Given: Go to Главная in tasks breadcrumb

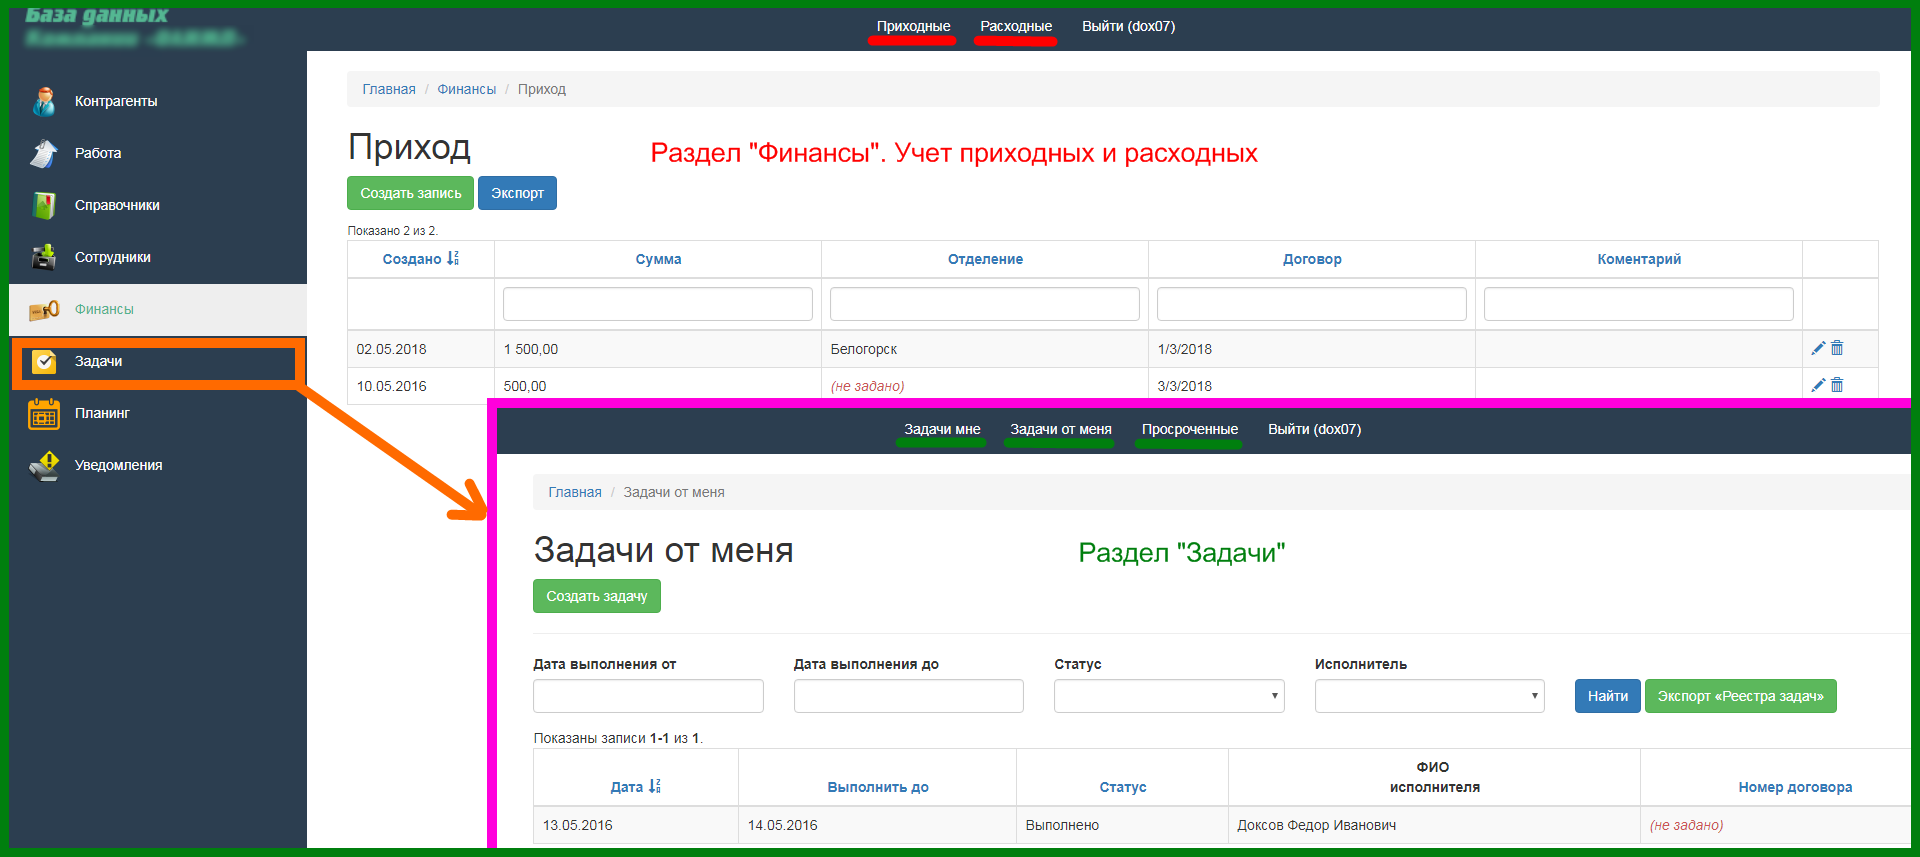Looking at the screenshot, I should point(575,492).
